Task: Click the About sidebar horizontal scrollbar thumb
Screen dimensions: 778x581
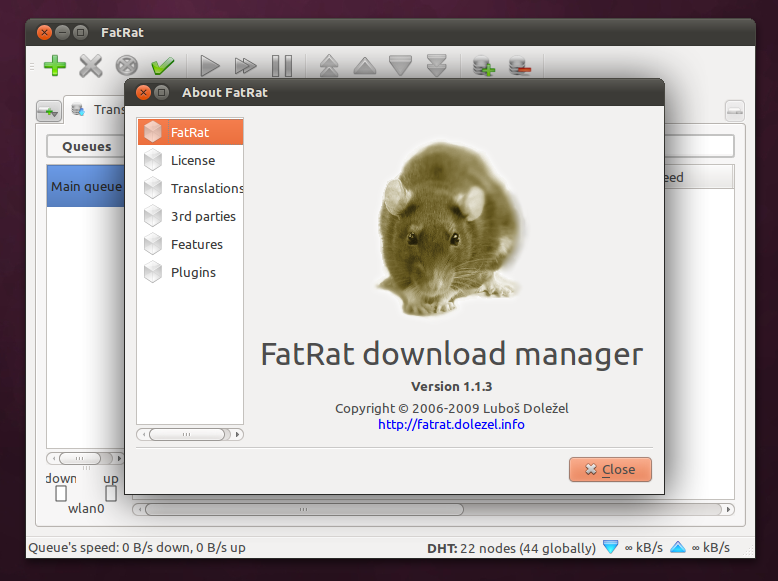Action: tap(187, 435)
